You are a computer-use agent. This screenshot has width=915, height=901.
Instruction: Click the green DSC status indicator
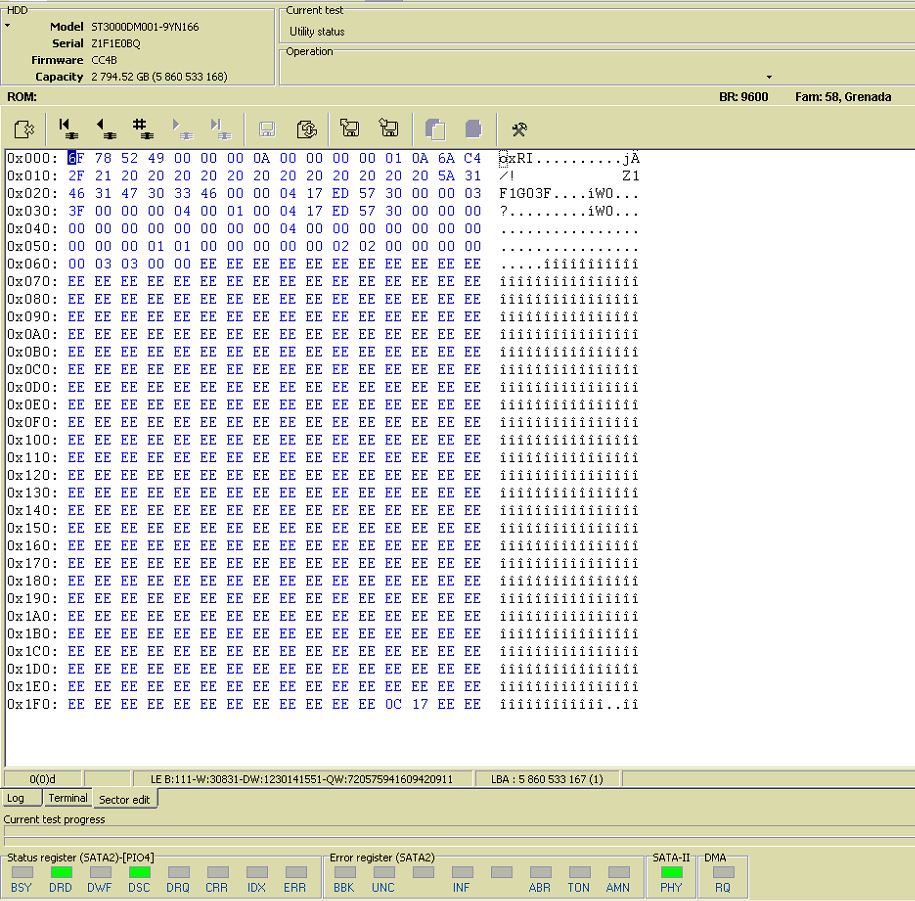click(139, 872)
